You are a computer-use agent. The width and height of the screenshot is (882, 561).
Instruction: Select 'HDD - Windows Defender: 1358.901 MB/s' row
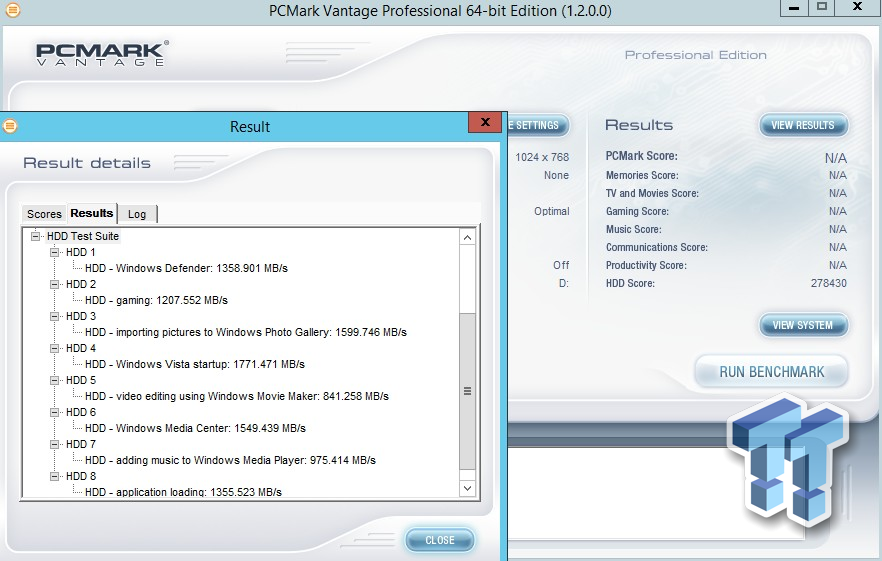pos(186,268)
